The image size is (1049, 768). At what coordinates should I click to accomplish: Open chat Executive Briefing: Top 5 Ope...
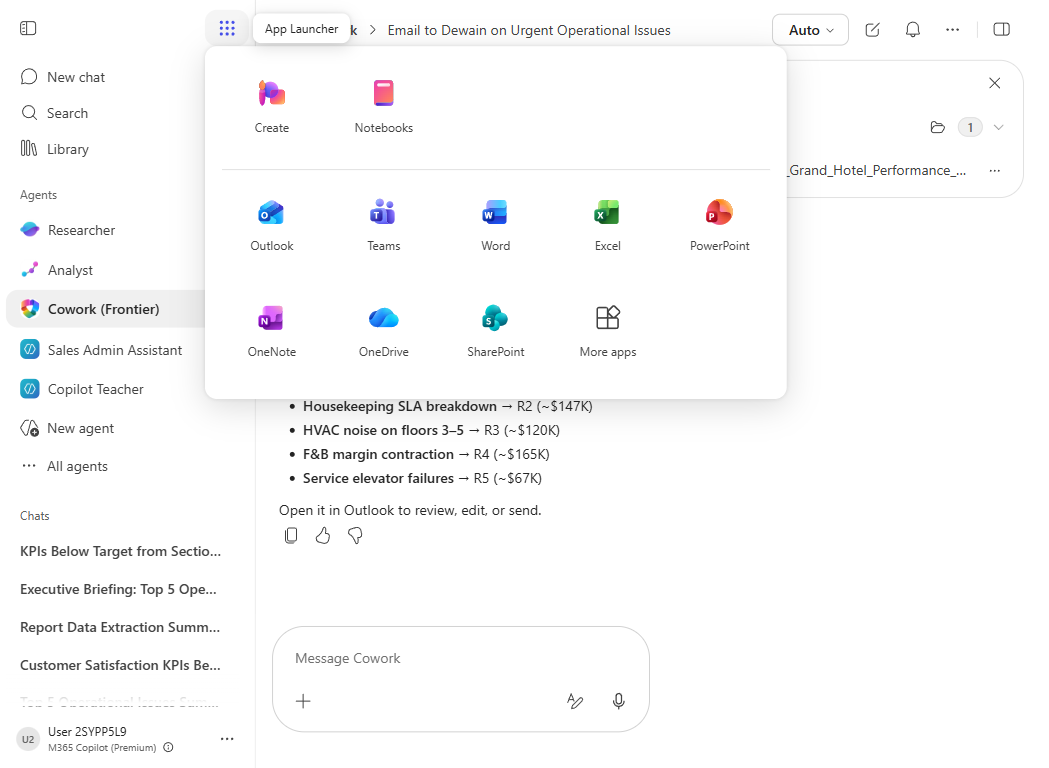click(x=118, y=589)
